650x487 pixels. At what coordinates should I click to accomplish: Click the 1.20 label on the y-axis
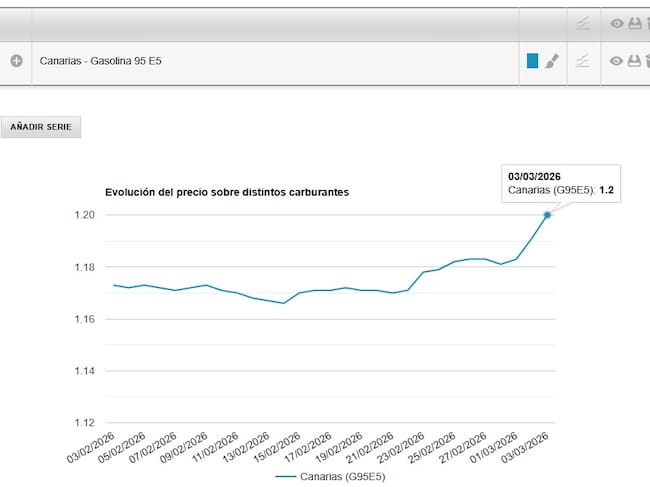(83, 215)
